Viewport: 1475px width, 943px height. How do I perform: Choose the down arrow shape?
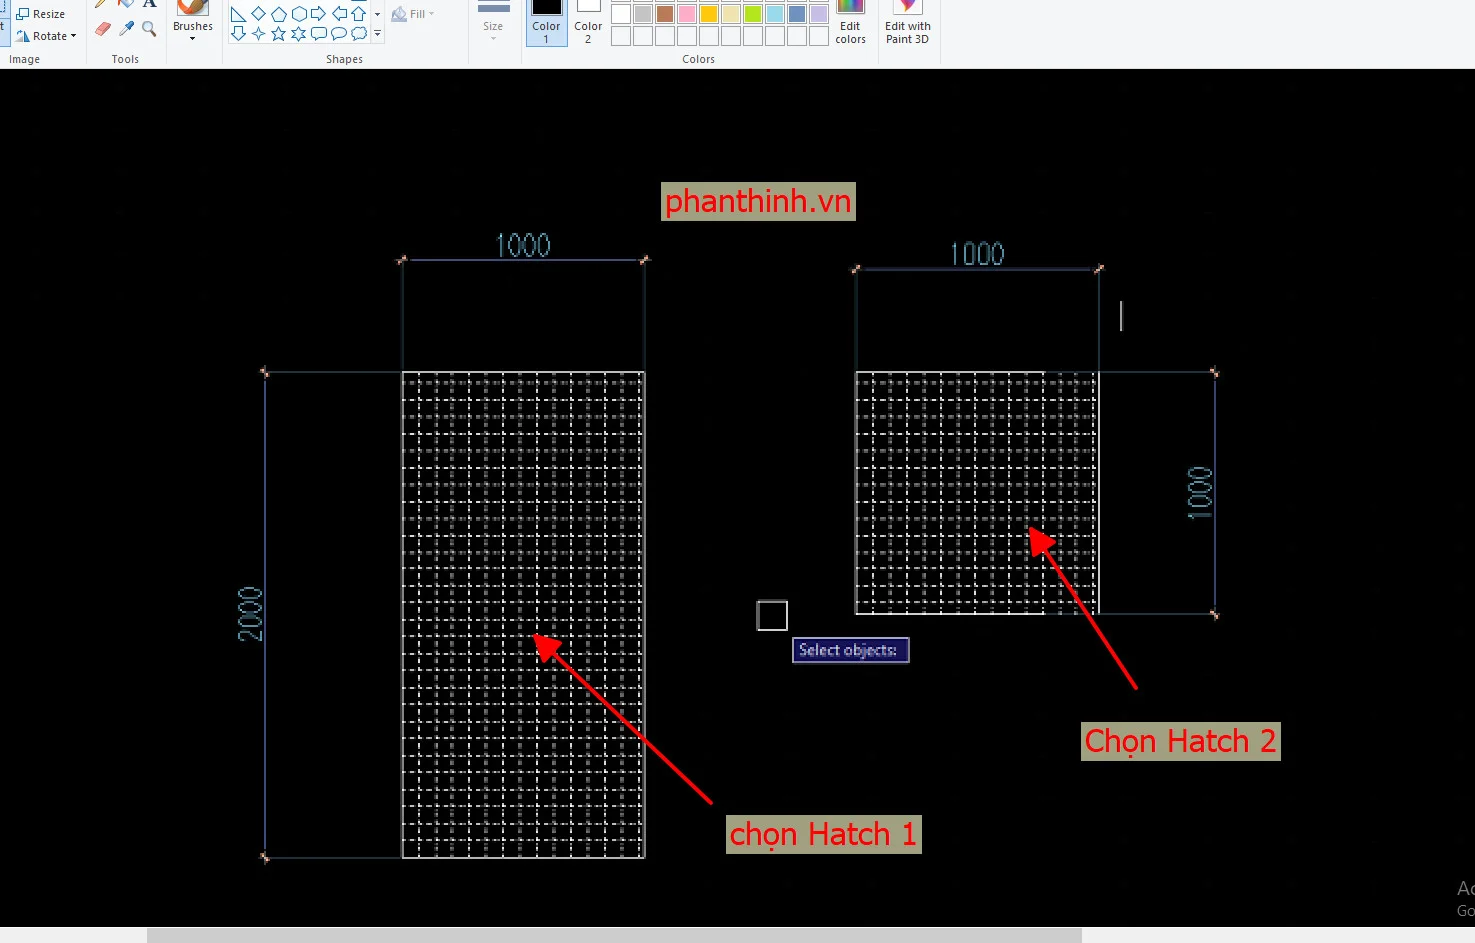[x=238, y=33]
